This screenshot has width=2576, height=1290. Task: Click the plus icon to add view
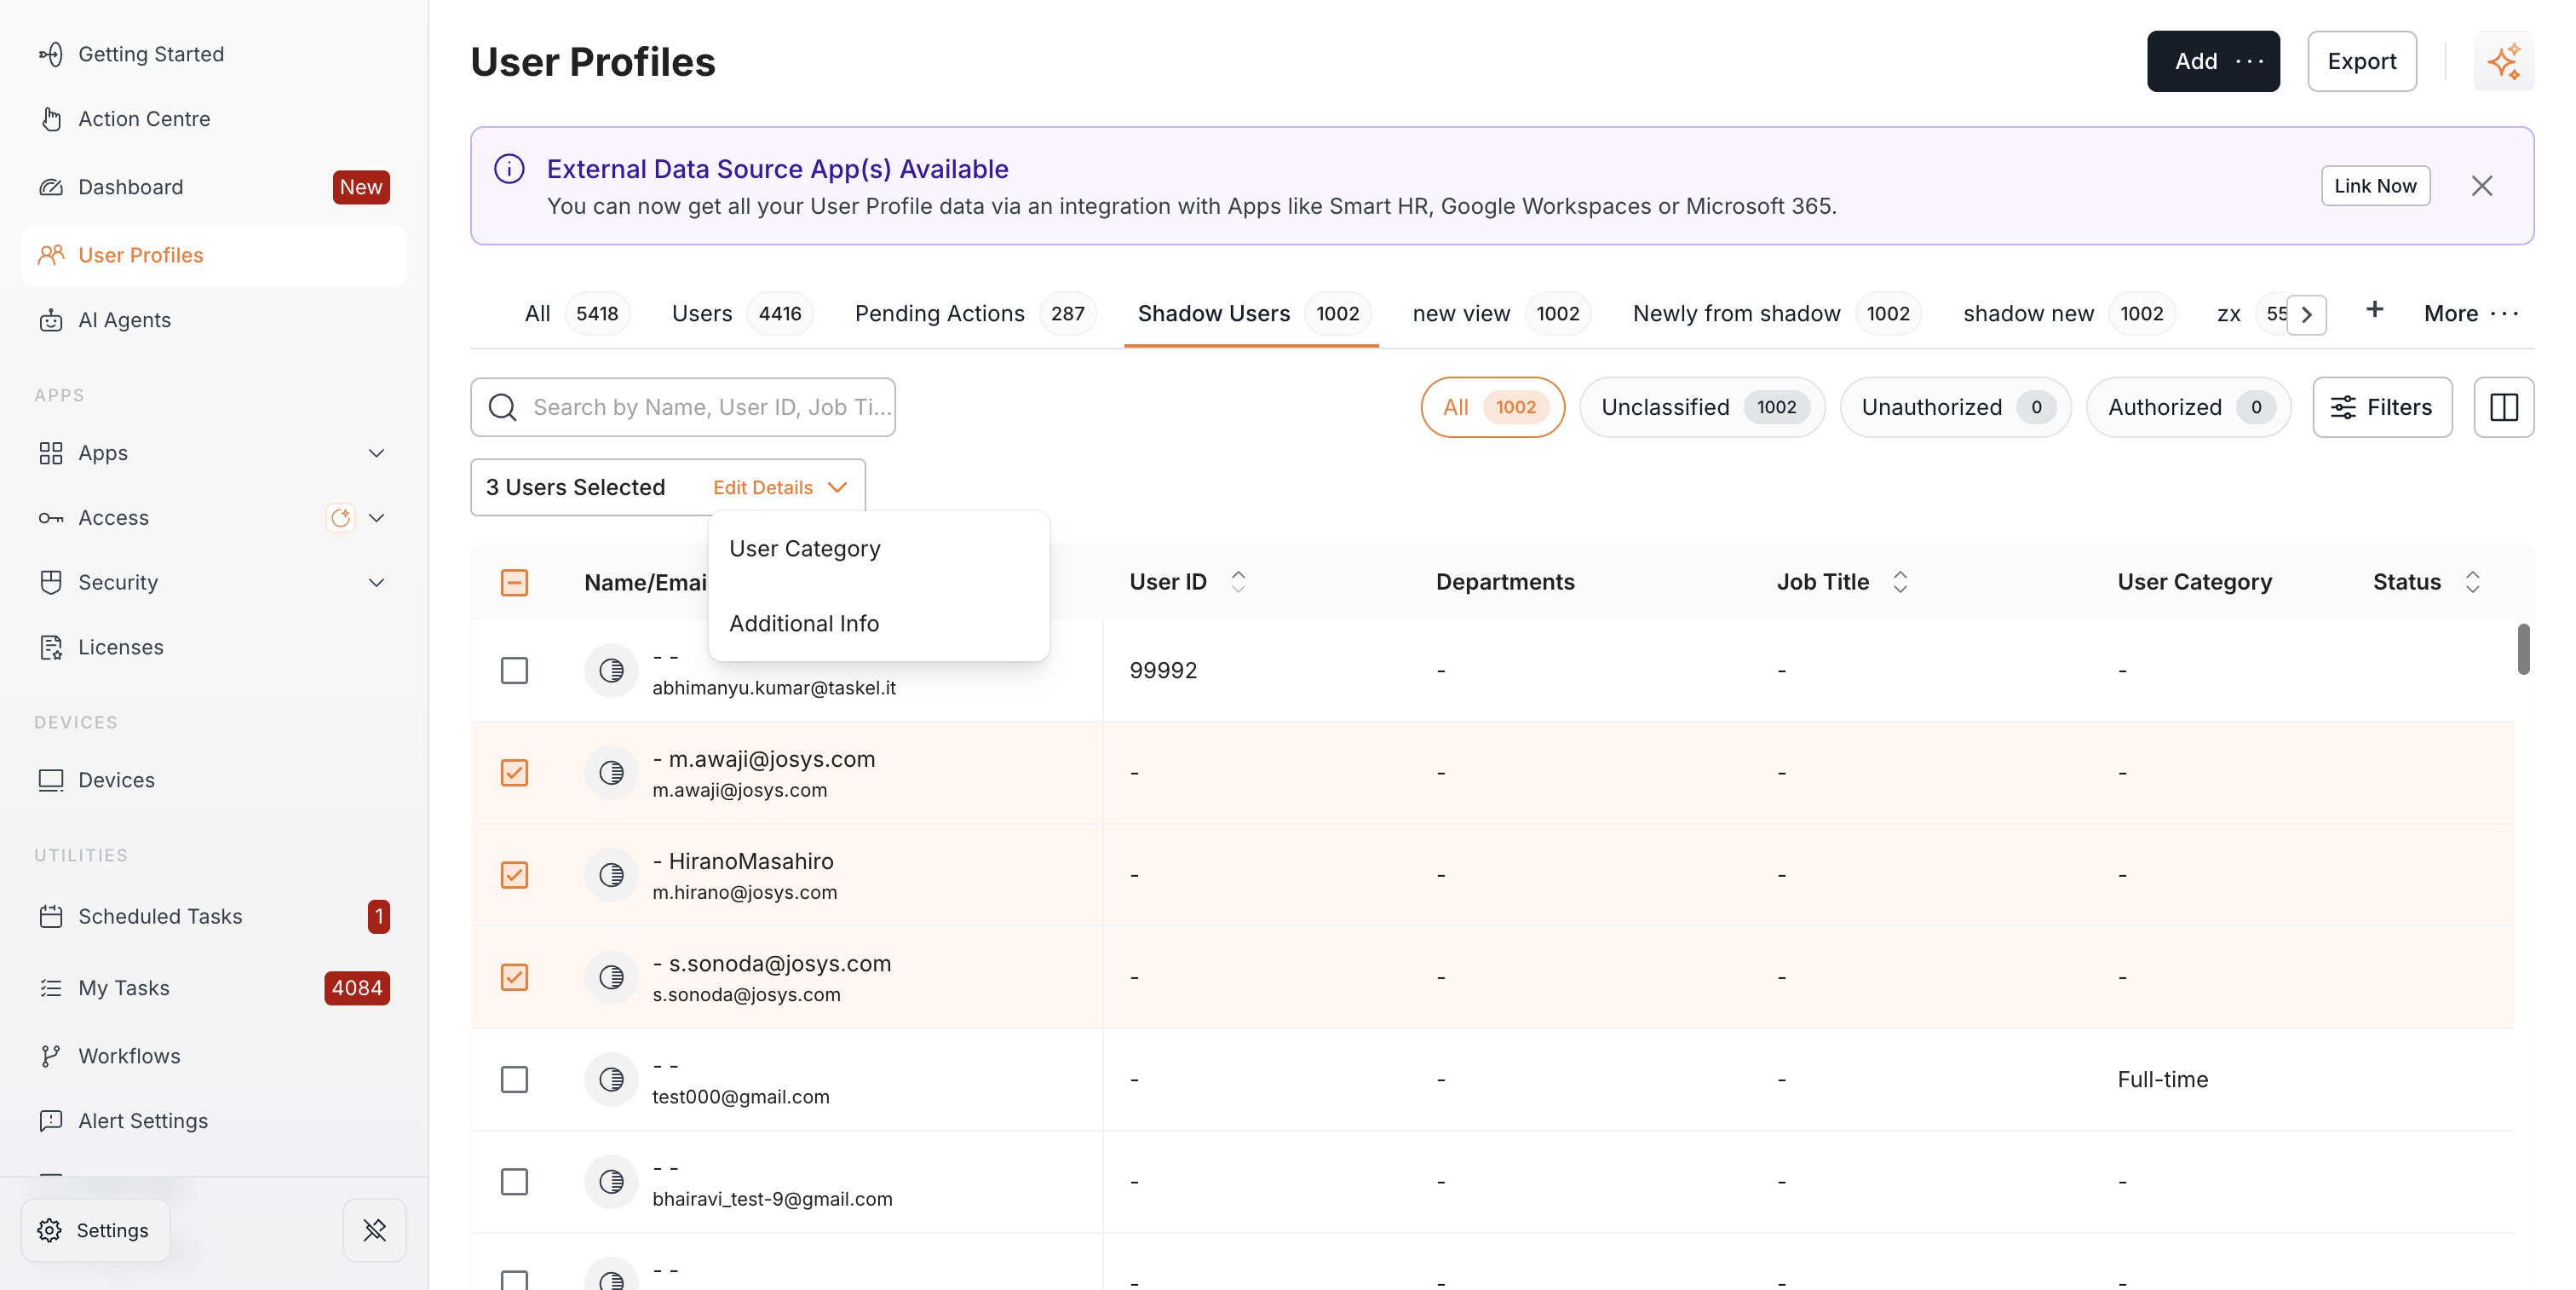2375,310
